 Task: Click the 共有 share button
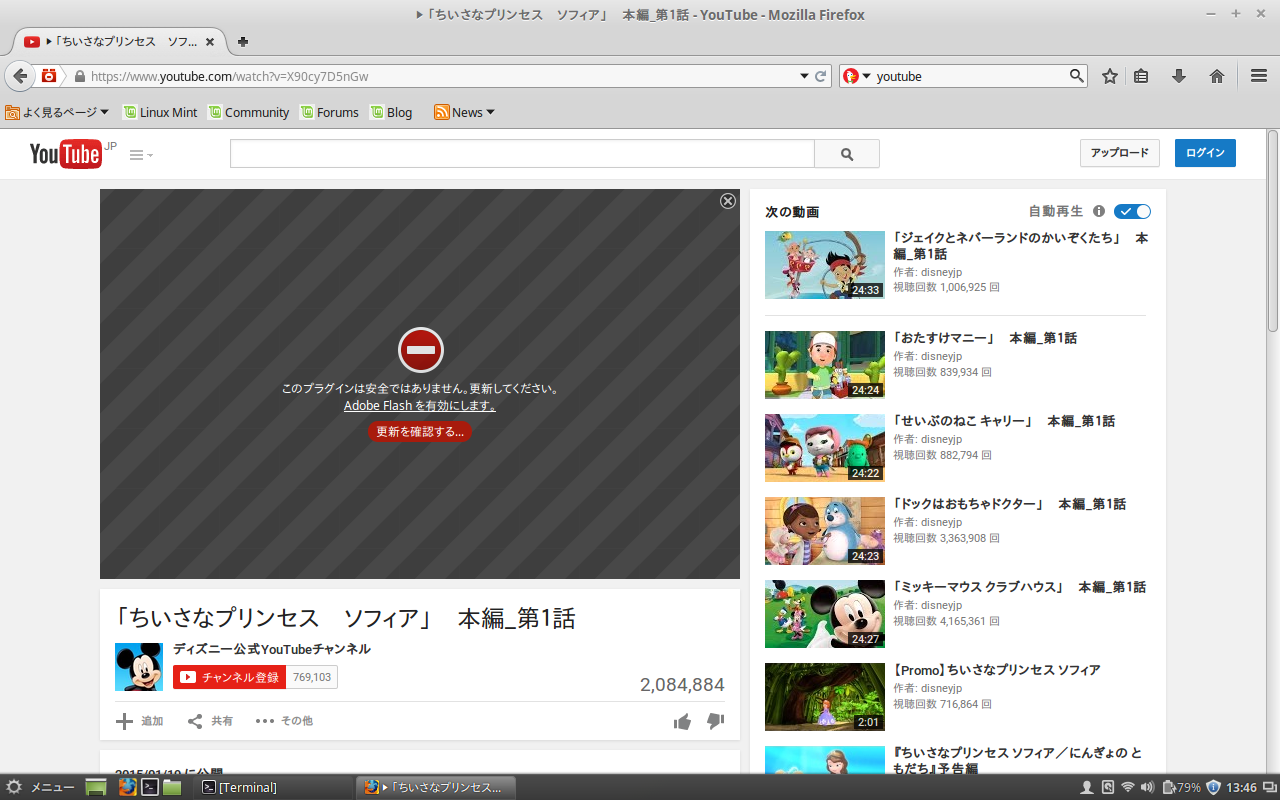(x=211, y=721)
